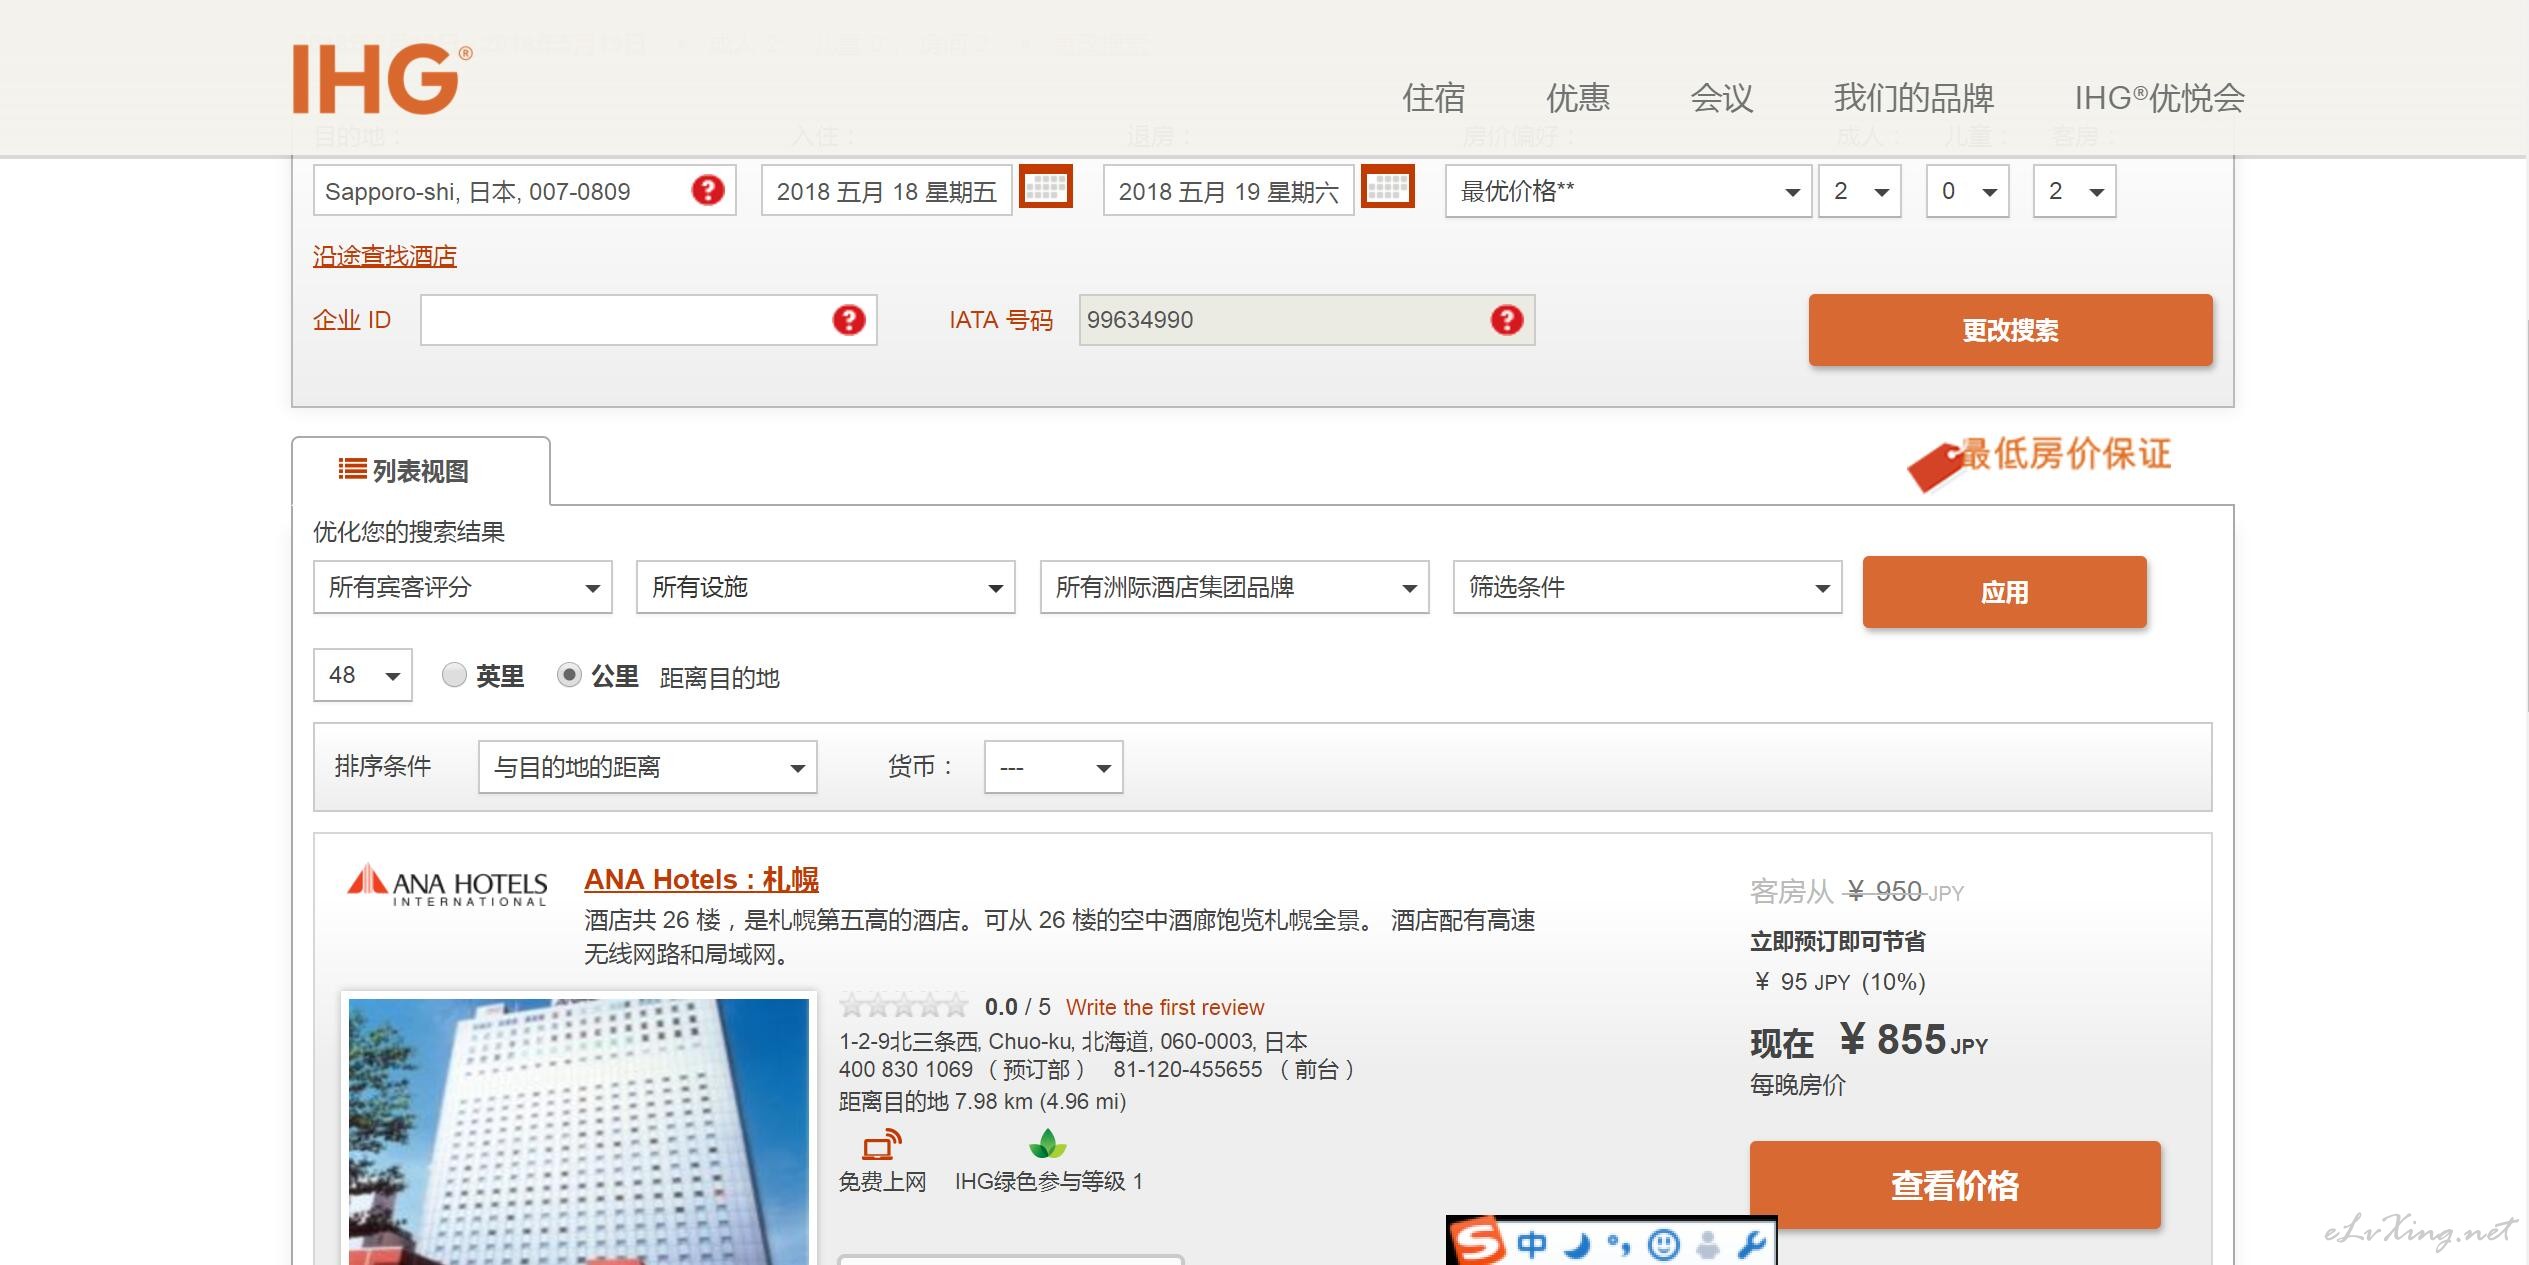Click the struck-through ¥ 950 JPY price
Screen dimensions: 2529x1265
[1905, 891]
